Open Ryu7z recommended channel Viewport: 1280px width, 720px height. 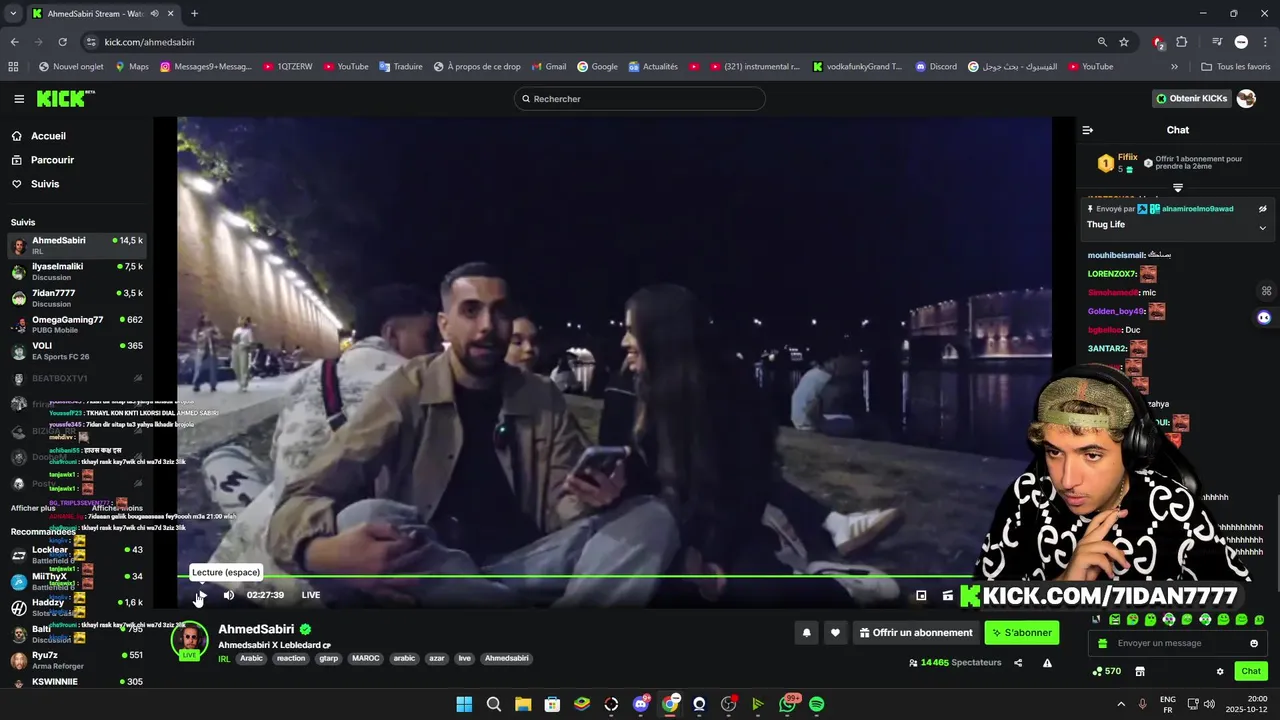[77, 661]
